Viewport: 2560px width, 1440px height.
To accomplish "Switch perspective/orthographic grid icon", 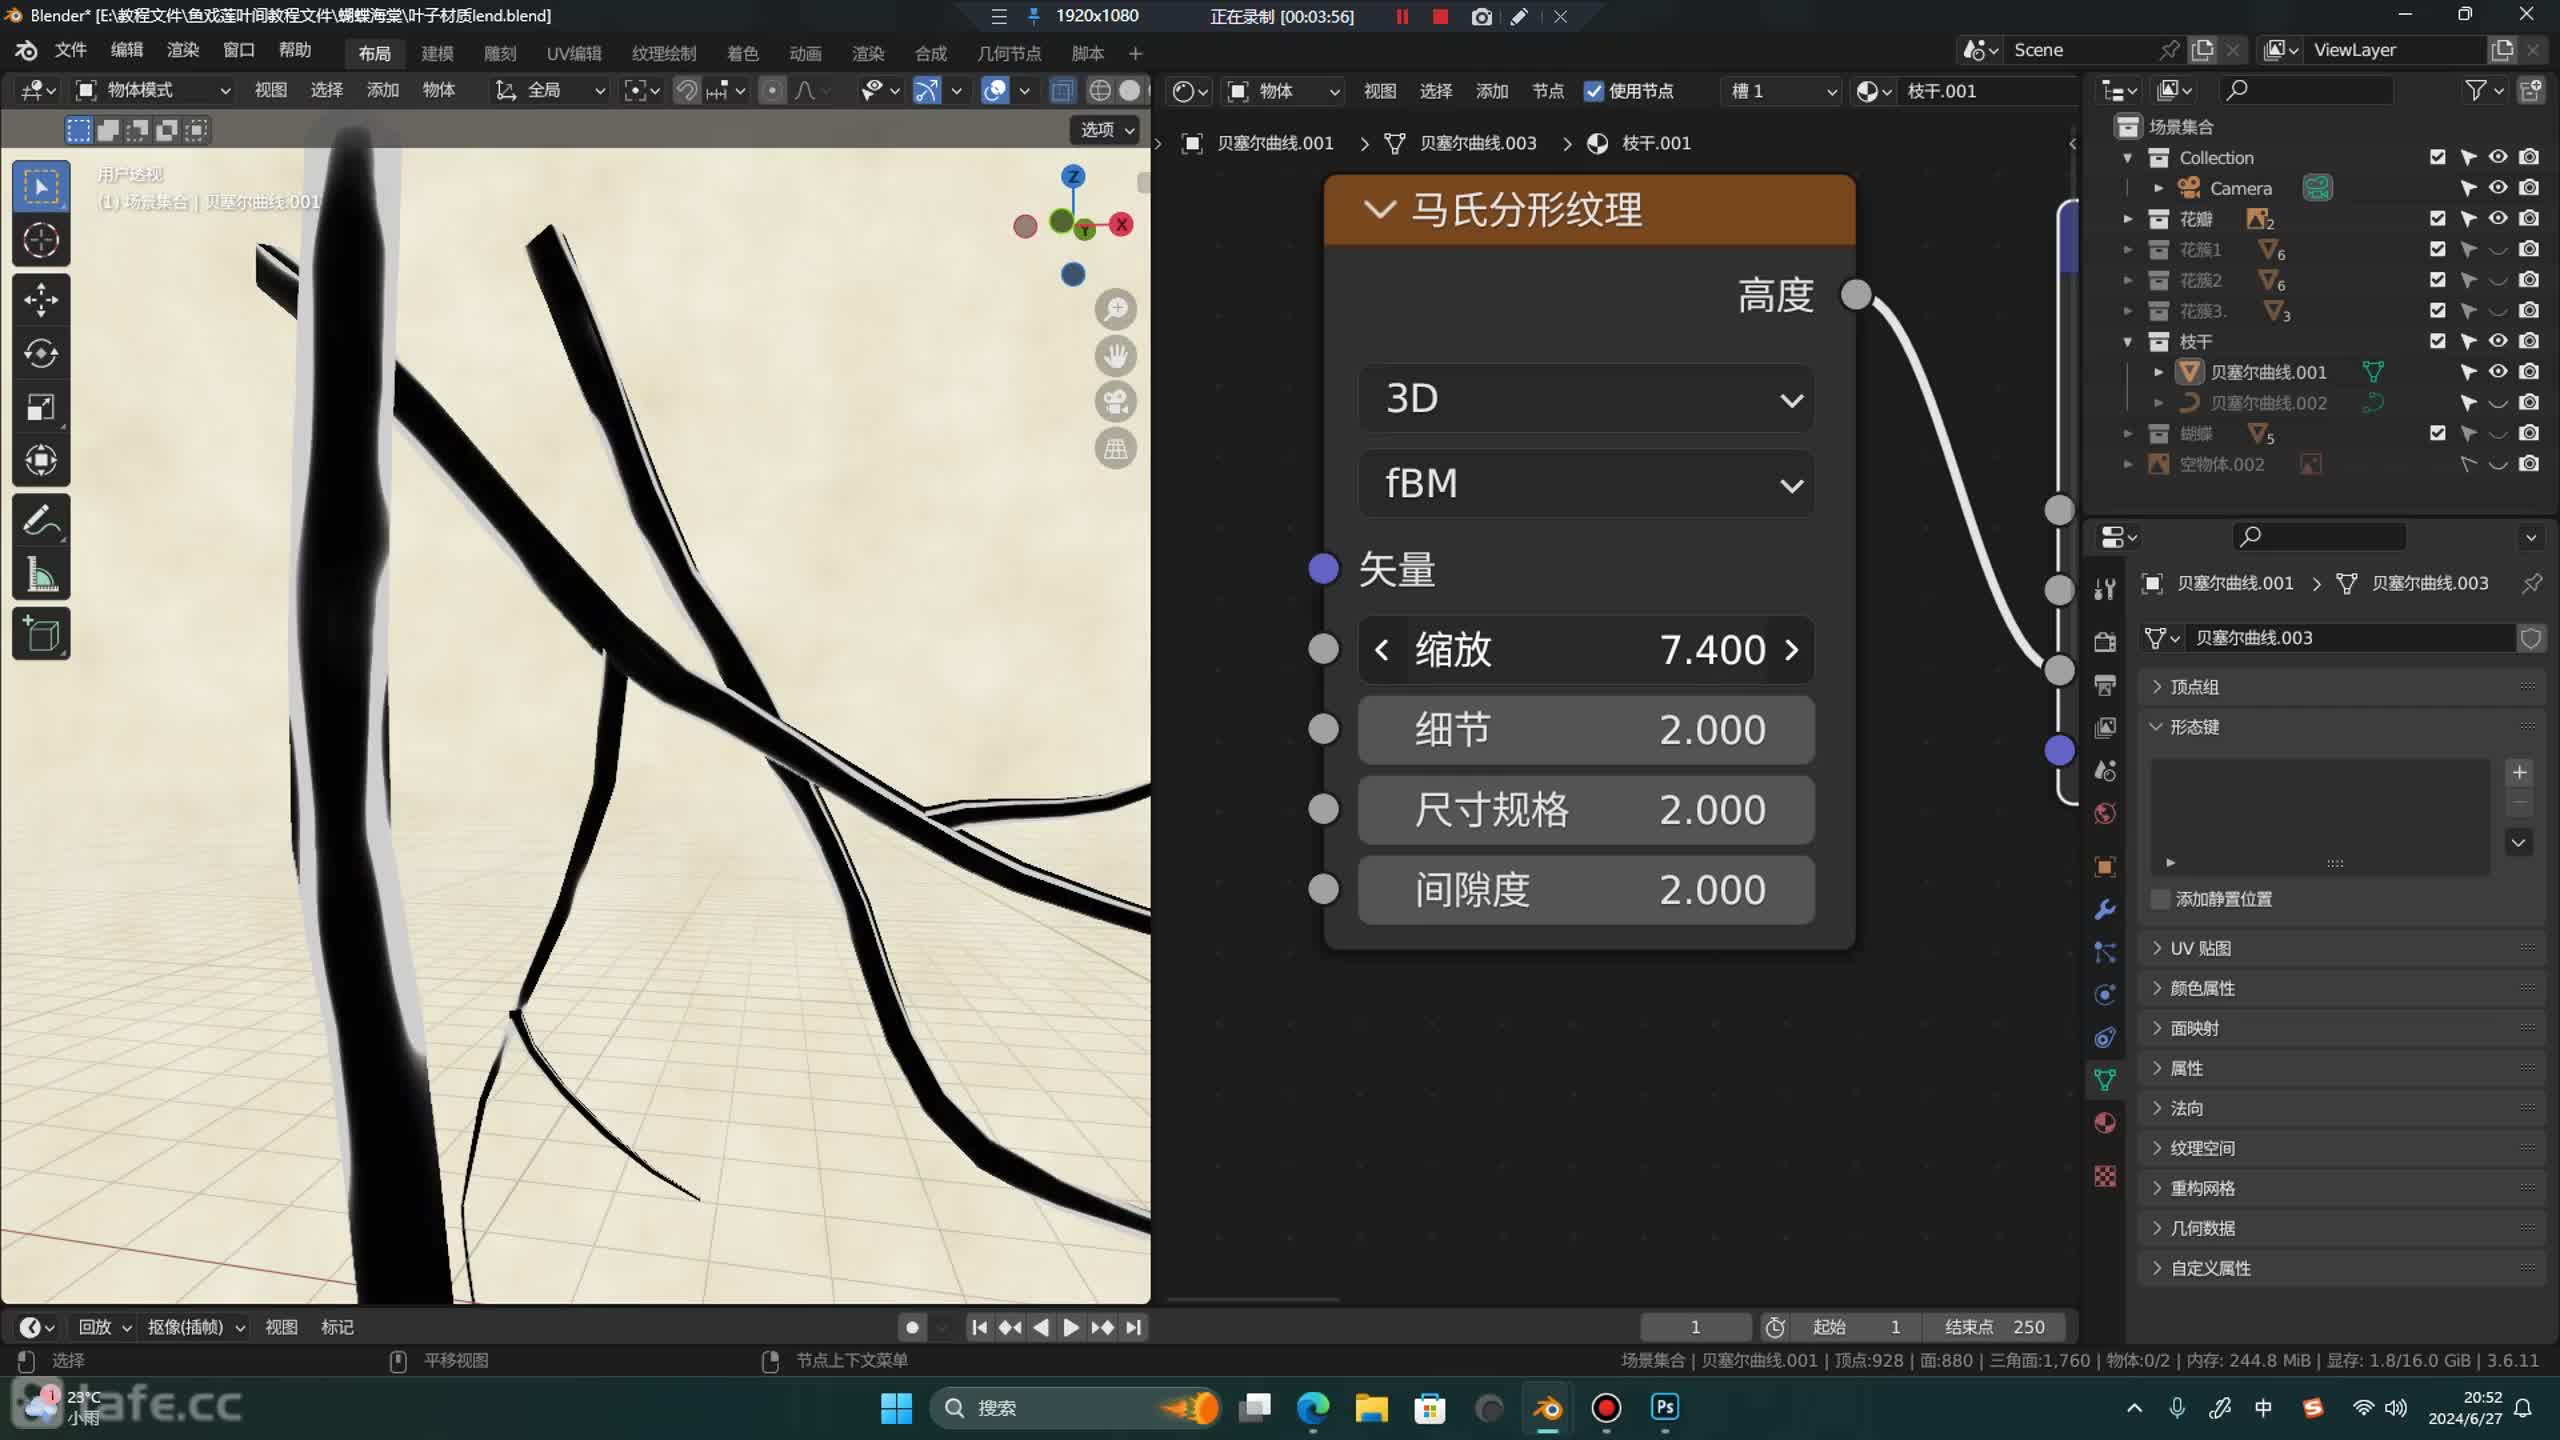I will 1115,448.
